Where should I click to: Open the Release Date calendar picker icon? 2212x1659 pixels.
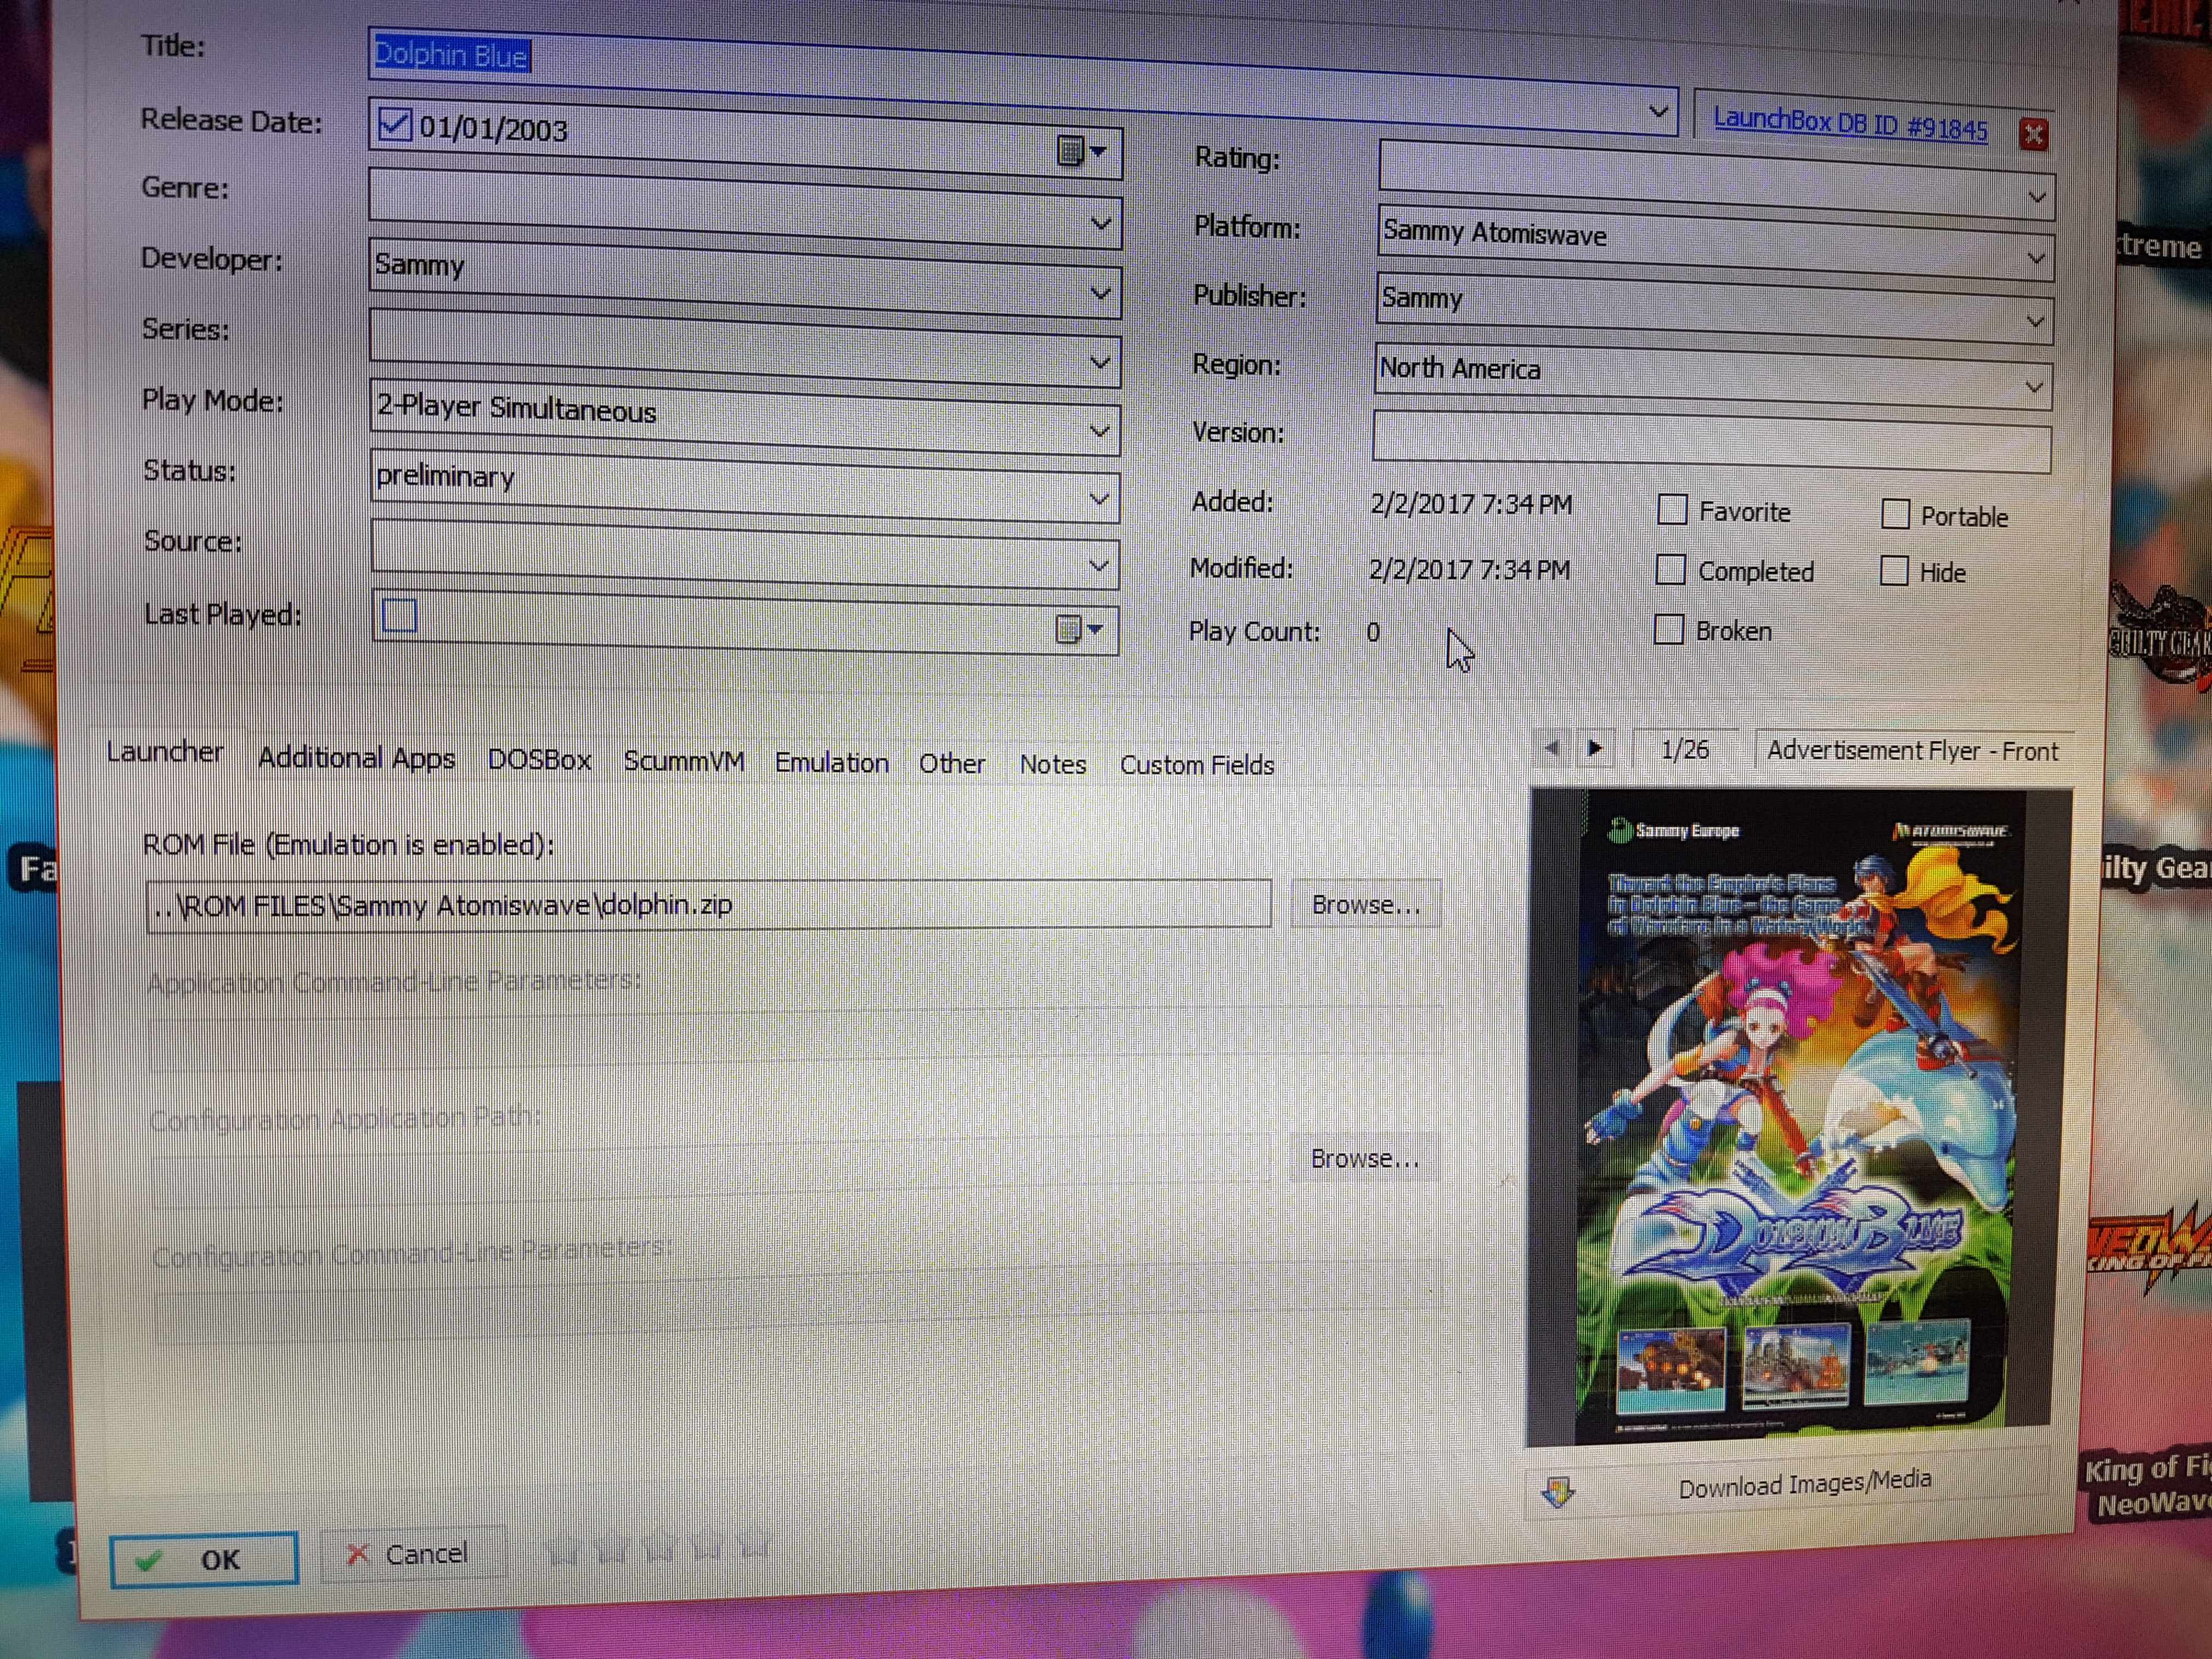pos(1081,152)
